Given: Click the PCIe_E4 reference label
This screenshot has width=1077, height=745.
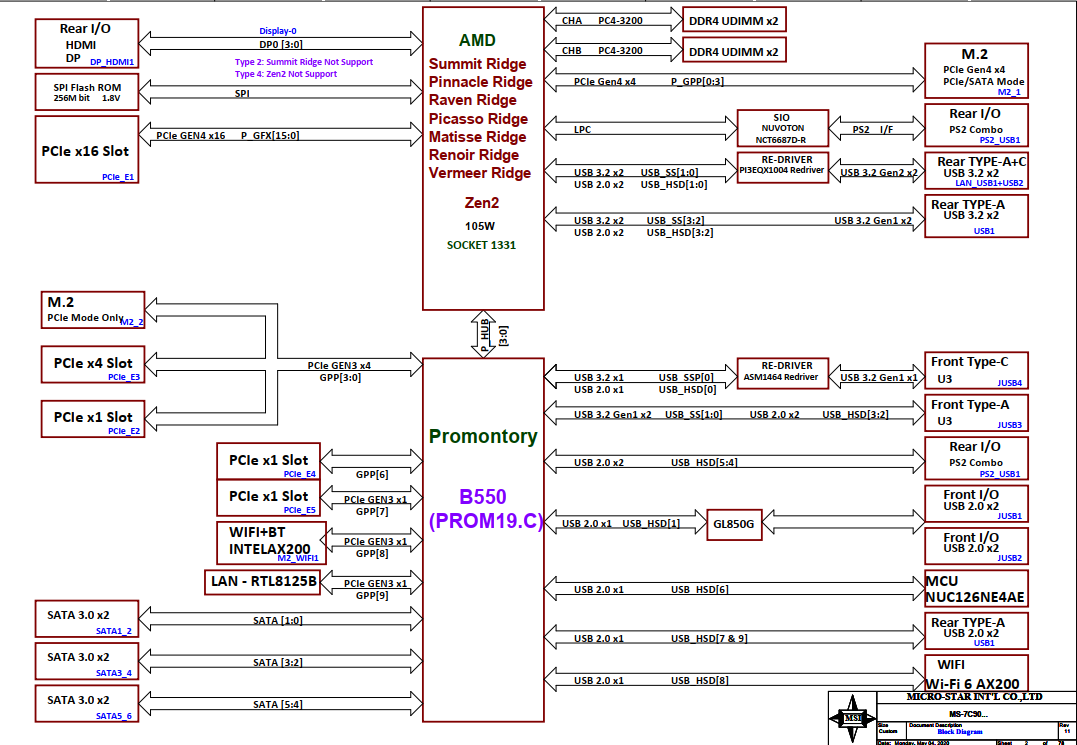Looking at the screenshot, I should pyautogui.click(x=299, y=474).
